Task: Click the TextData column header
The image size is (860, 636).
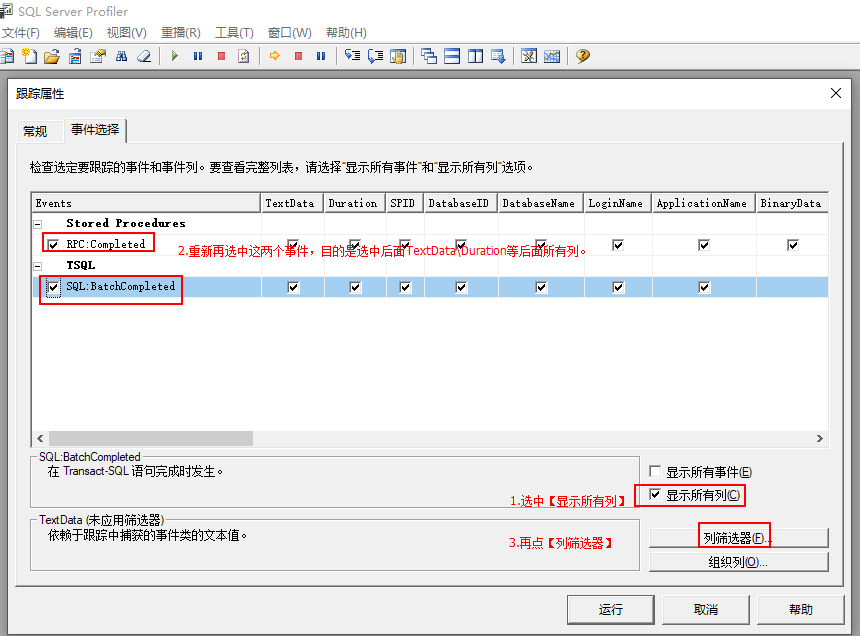Action: point(292,203)
